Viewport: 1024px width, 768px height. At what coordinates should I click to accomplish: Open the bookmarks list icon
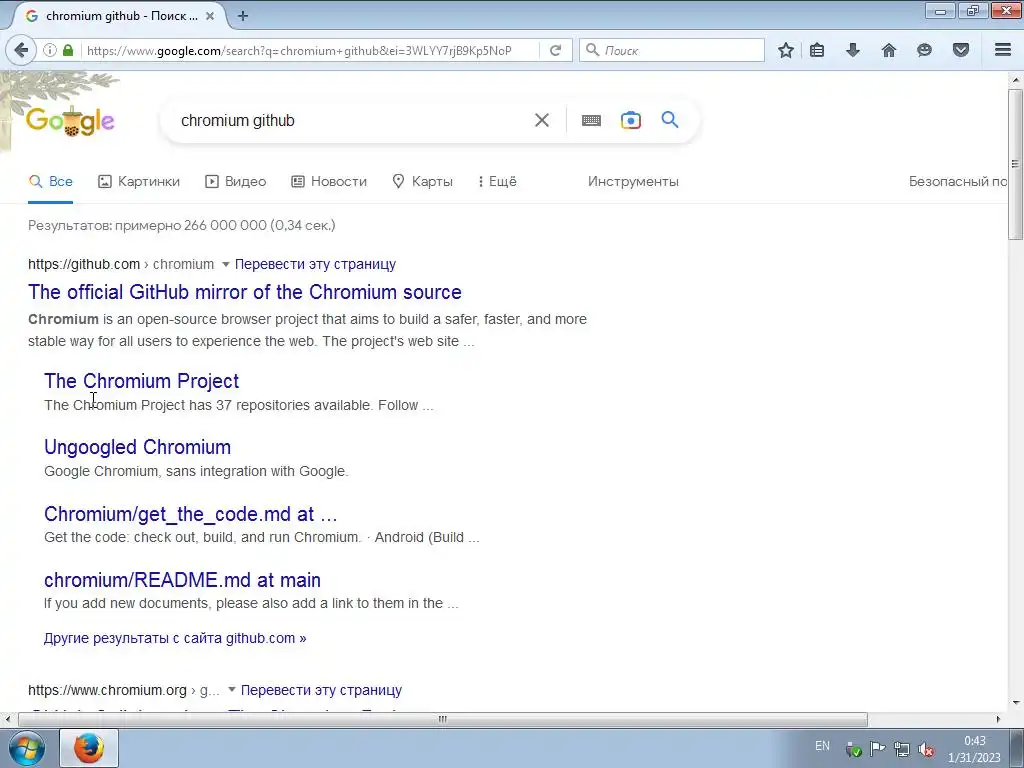point(817,50)
